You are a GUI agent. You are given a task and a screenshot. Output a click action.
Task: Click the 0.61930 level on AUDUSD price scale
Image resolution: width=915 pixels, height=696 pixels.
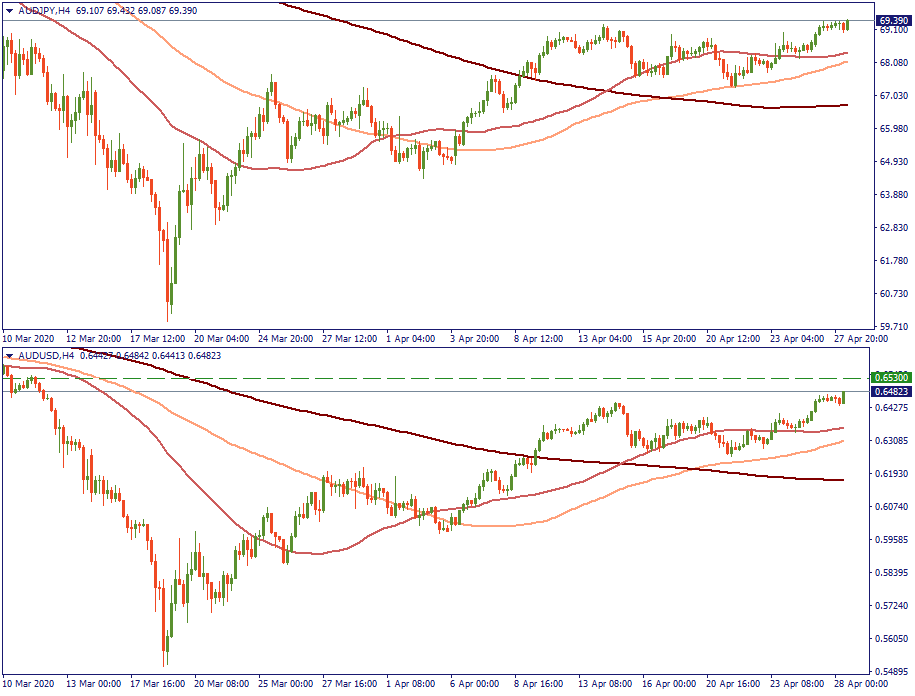coord(892,474)
